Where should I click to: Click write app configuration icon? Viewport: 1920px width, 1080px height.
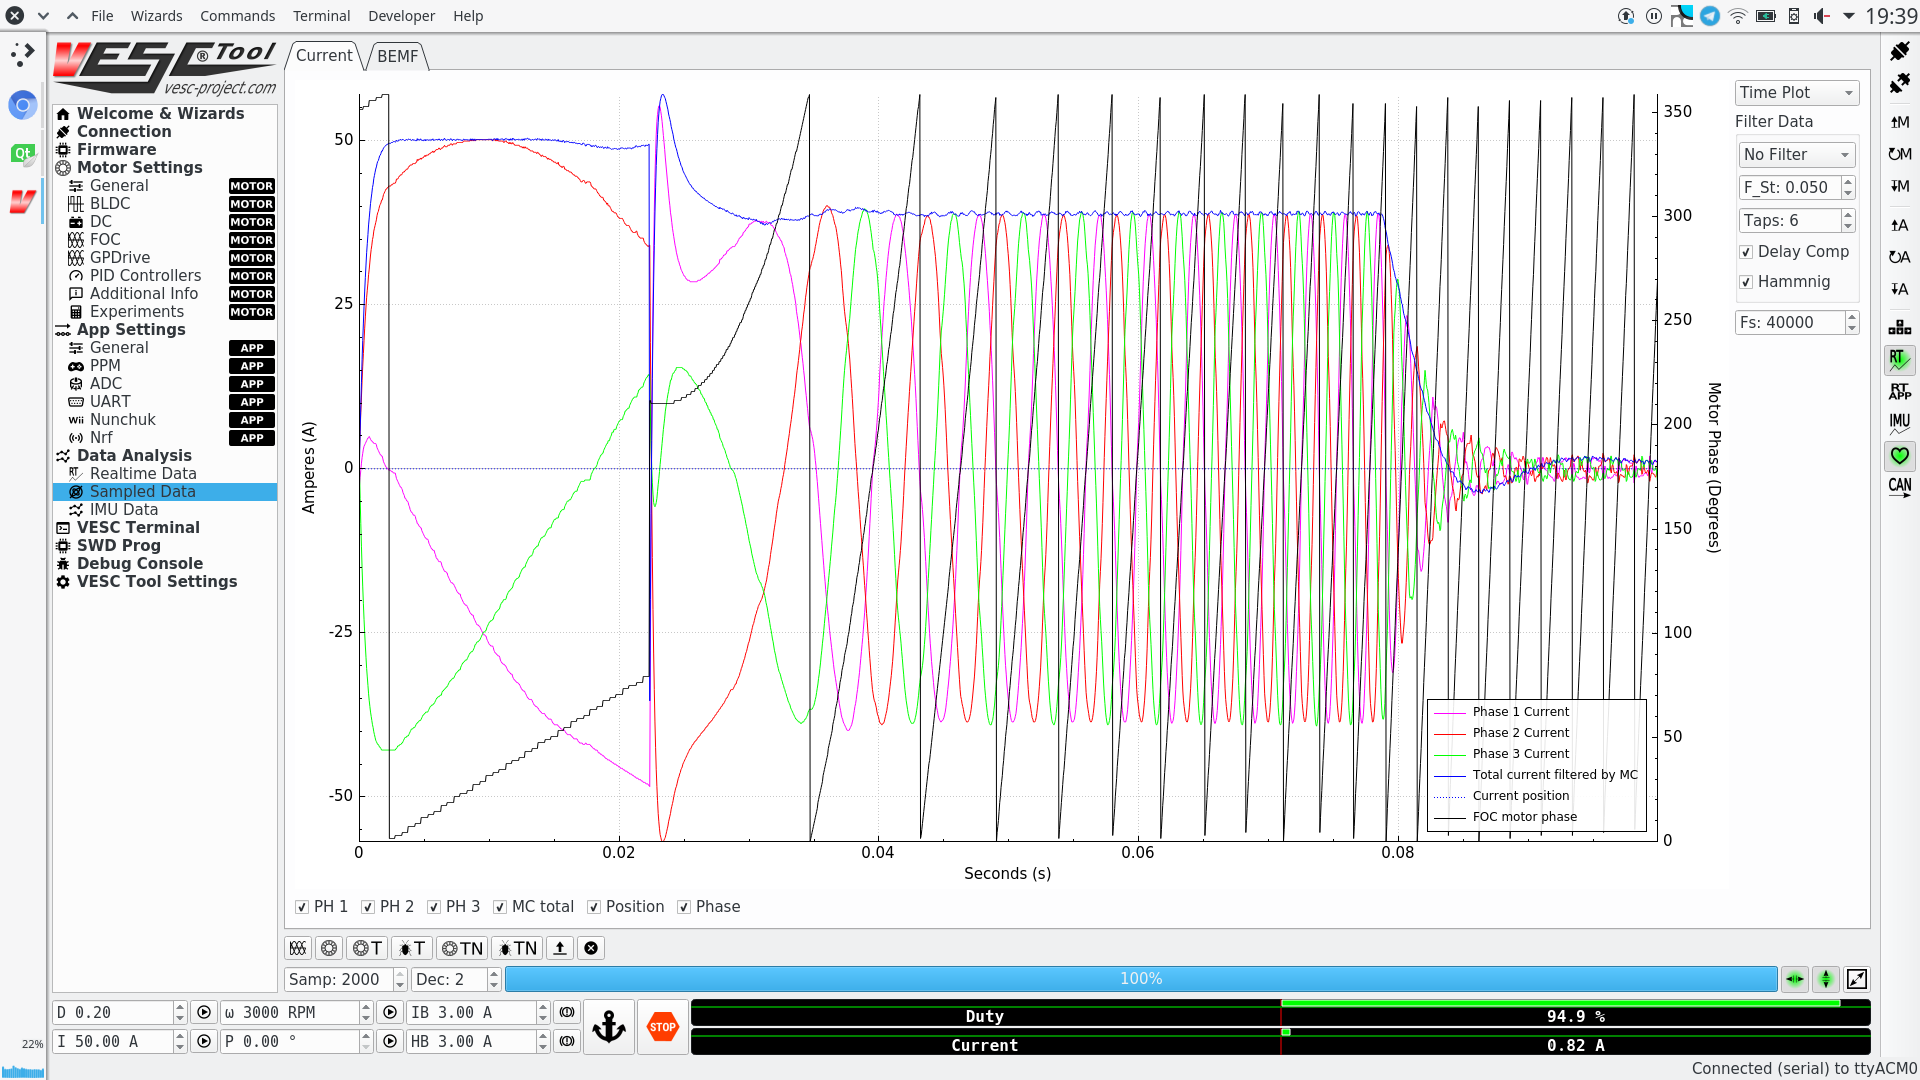coord(1900,289)
